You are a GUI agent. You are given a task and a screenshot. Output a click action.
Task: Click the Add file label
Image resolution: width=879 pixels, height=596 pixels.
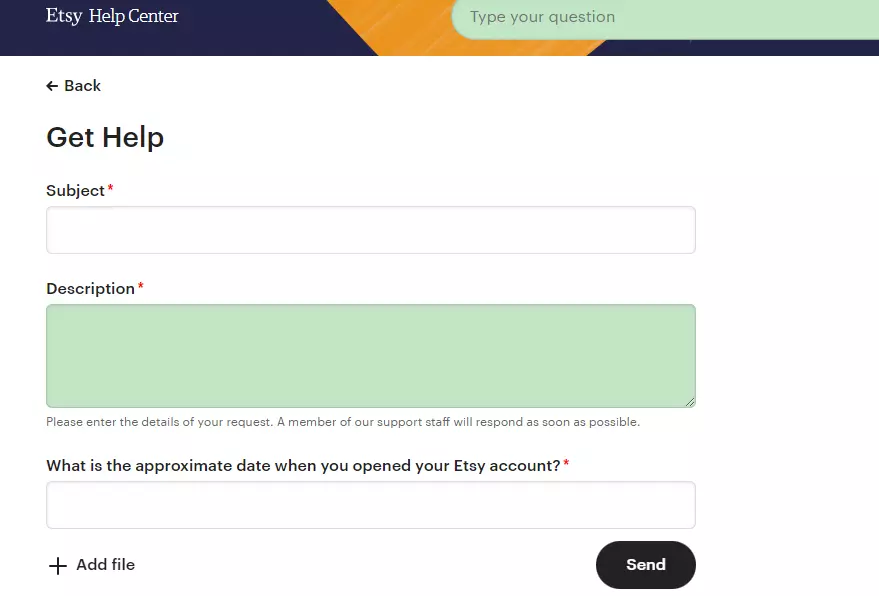[x=104, y=565]
